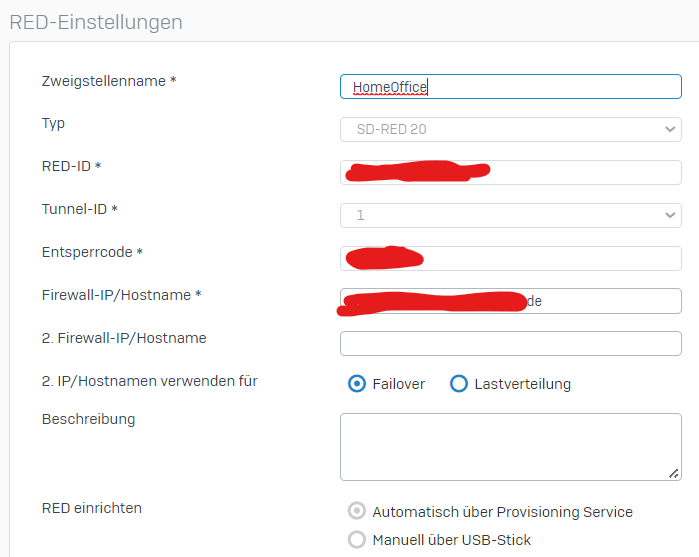Click the Firewall-IP/Hostname field ending in de
This screenshot has height=557, width=699.
click(x=510, y=301)
